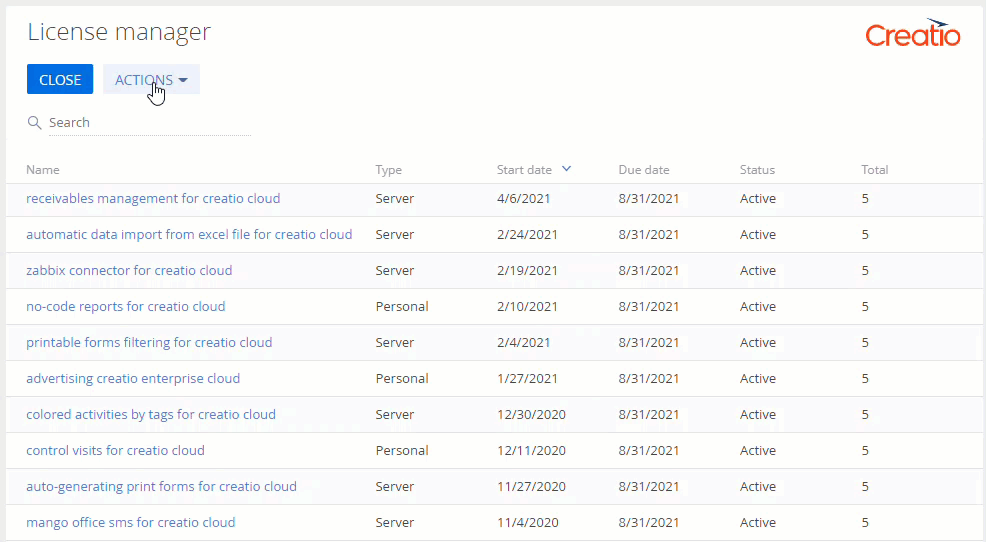Click the search magnifier icon
The height and width of the screenshot is (542, 986).
click(x=34, y=123)
